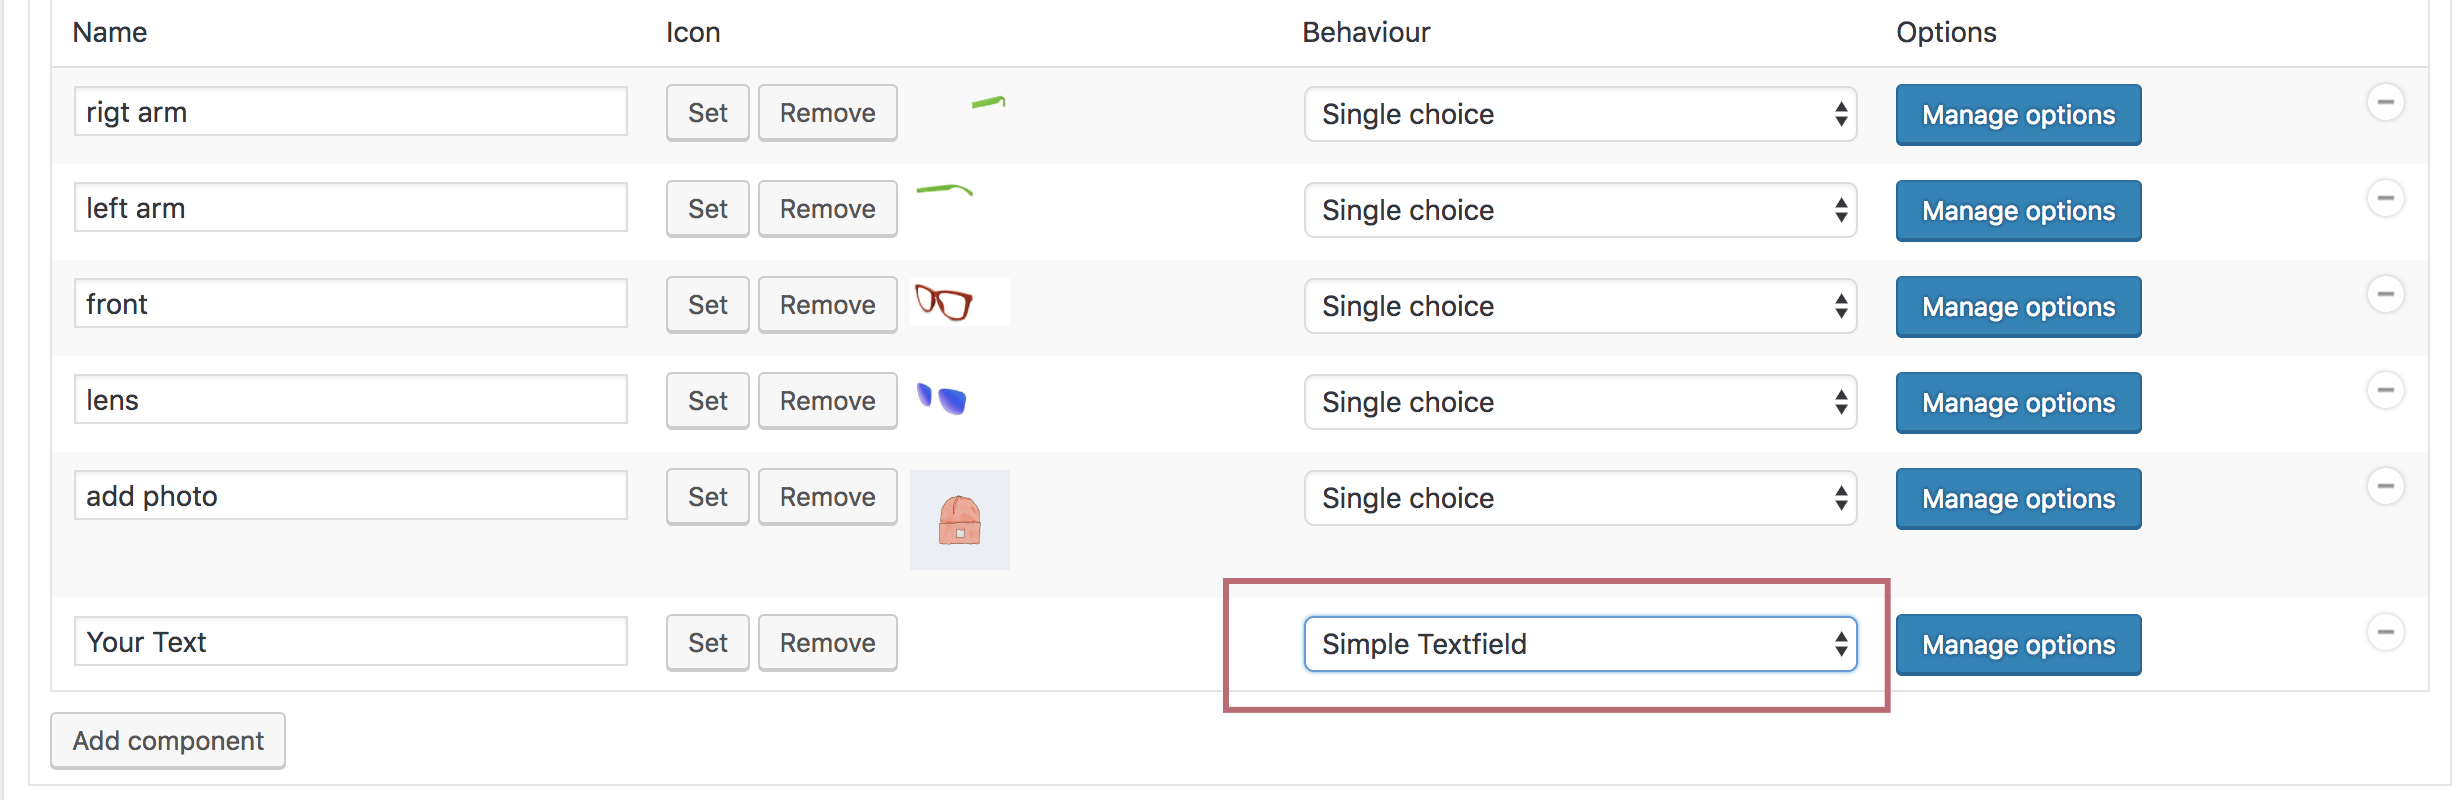Screen dimensions: 2464x800
Task: Remove the icon for add photo
Action: click(827, 497)
